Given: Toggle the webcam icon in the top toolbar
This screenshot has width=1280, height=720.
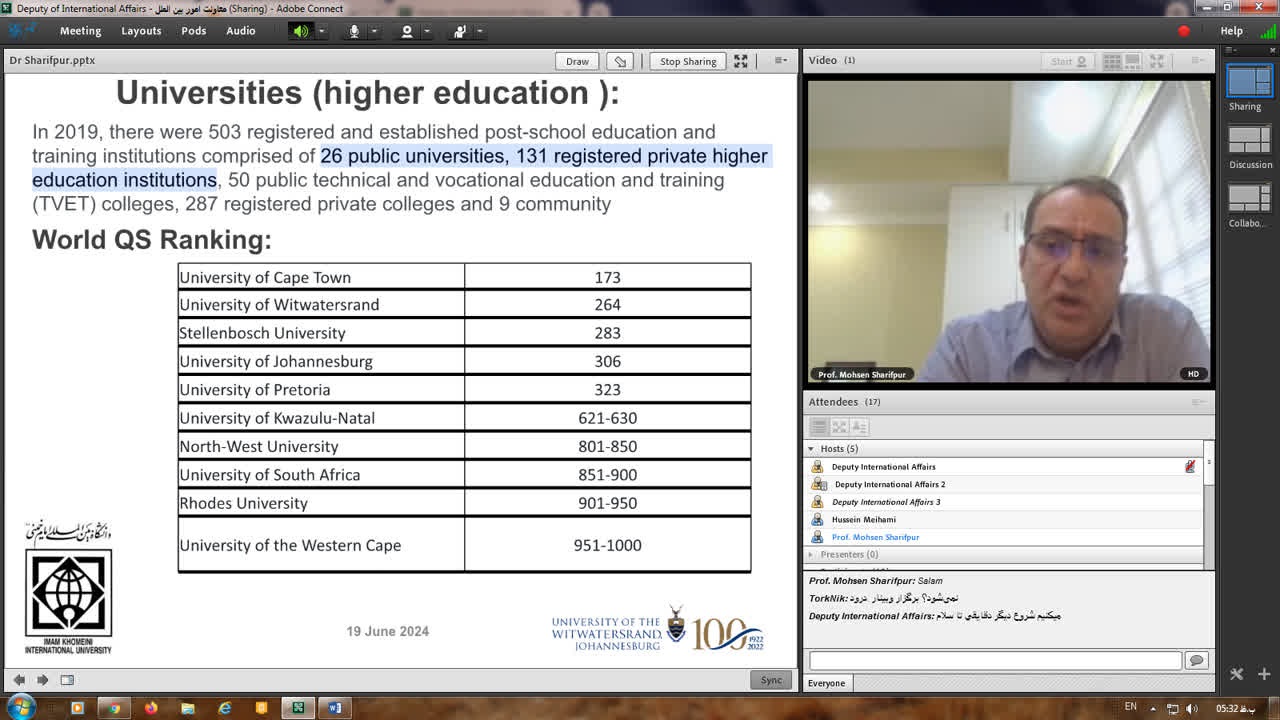Looking at the screenshot, I should point(406,31).
